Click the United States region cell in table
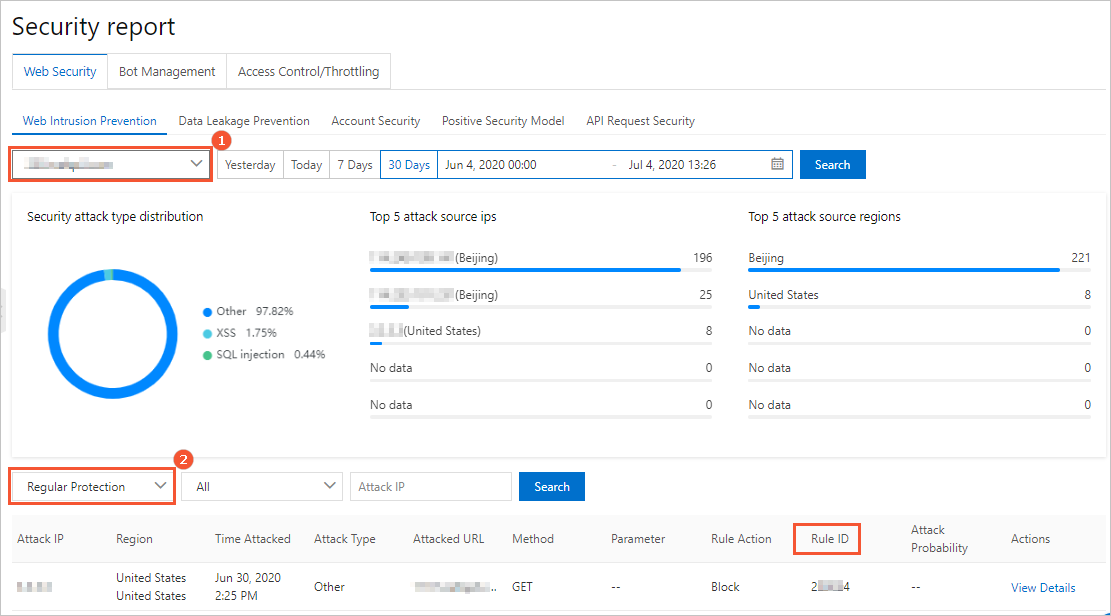The width and height of the screenshot is (1111, 616). point(151,587)
